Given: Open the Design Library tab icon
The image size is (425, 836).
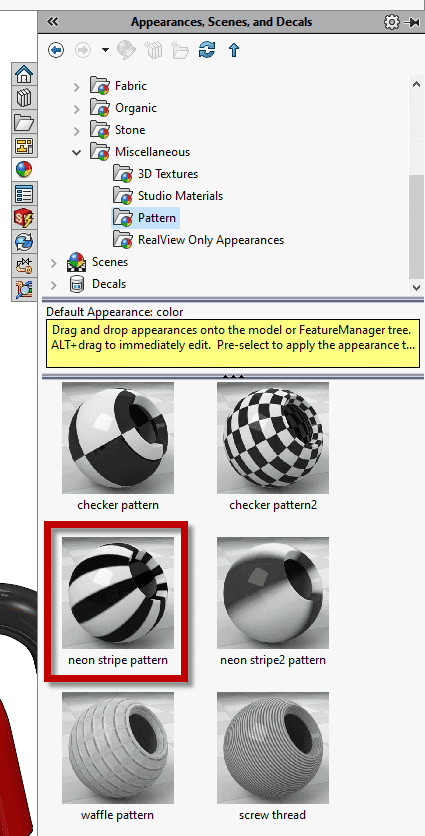Looking at the screenshot, I should [24, 98].
